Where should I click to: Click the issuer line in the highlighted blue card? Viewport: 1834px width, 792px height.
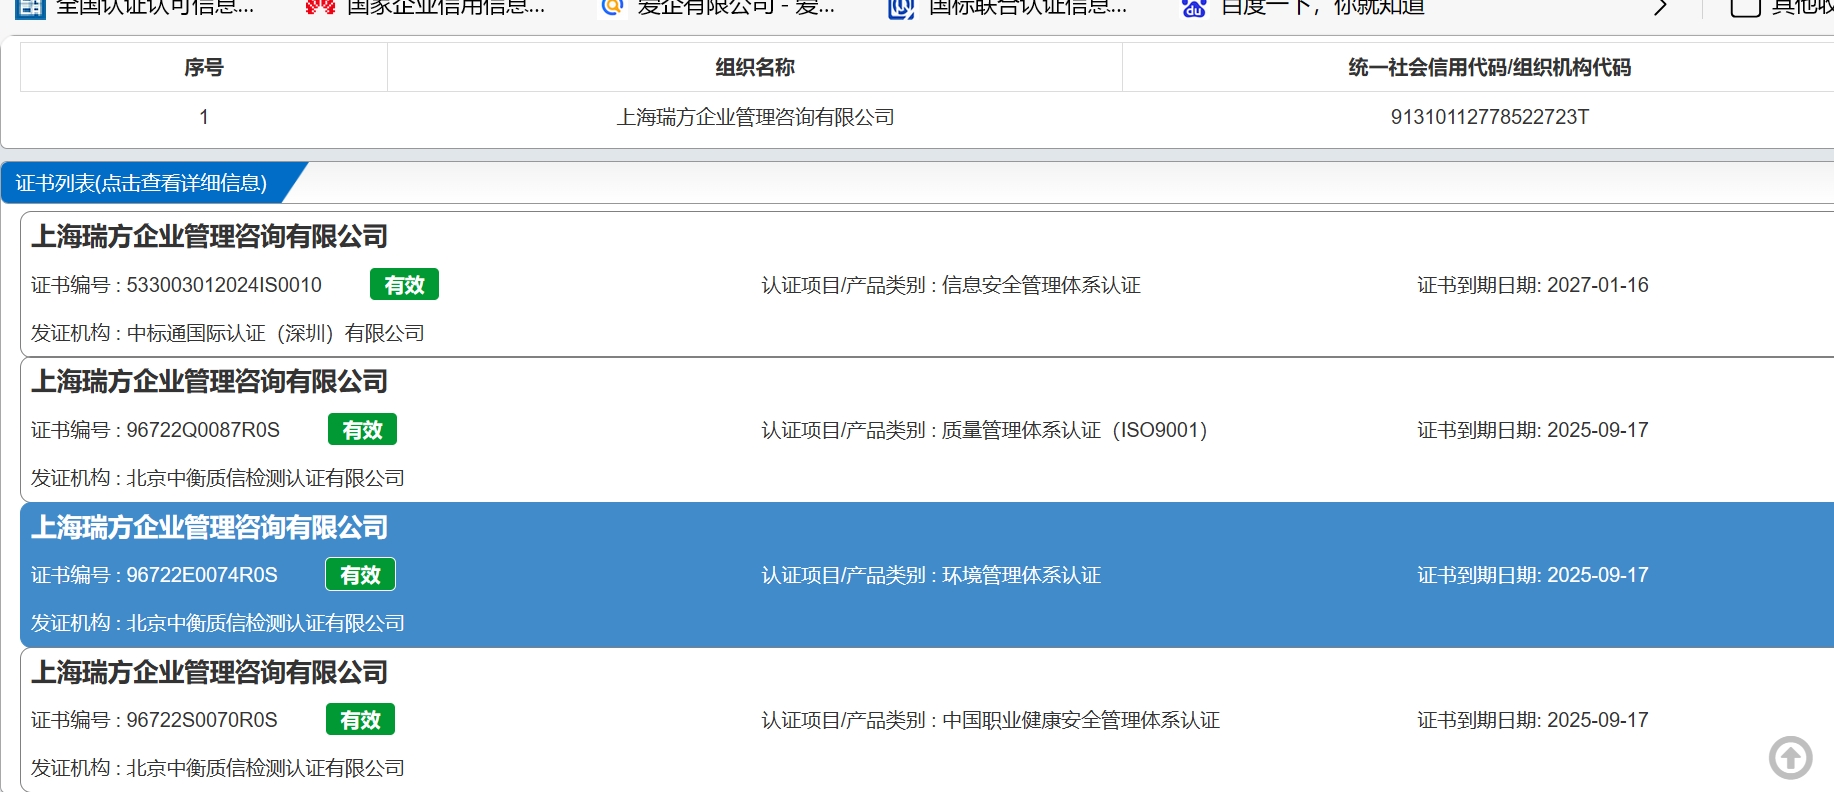(217, 623)
